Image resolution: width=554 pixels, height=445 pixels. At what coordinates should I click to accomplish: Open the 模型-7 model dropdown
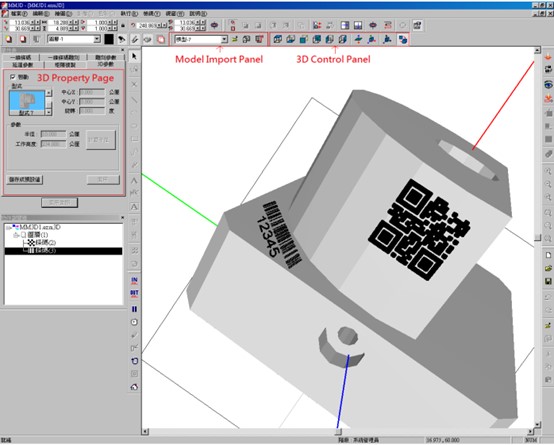(x=224, y=39)
